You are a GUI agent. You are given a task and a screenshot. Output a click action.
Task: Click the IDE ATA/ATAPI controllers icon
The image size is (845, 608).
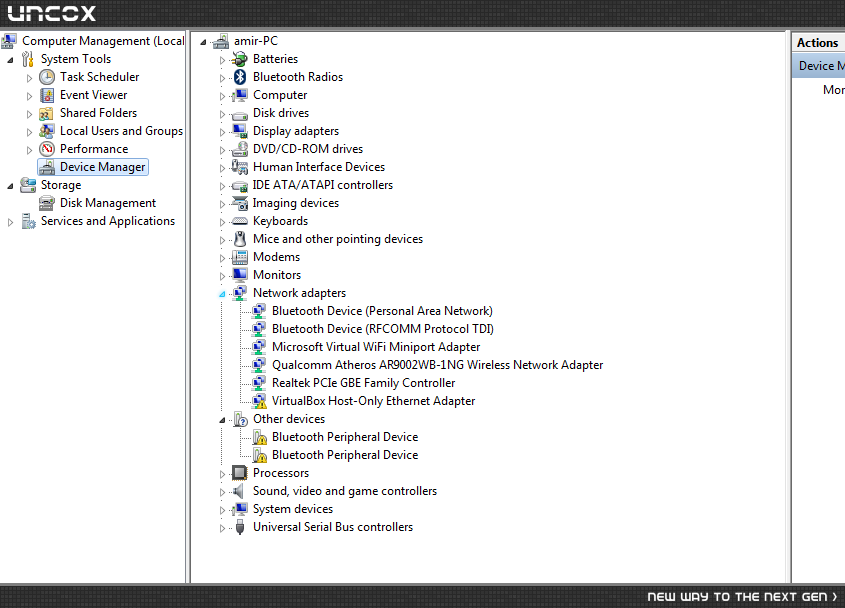240,185
